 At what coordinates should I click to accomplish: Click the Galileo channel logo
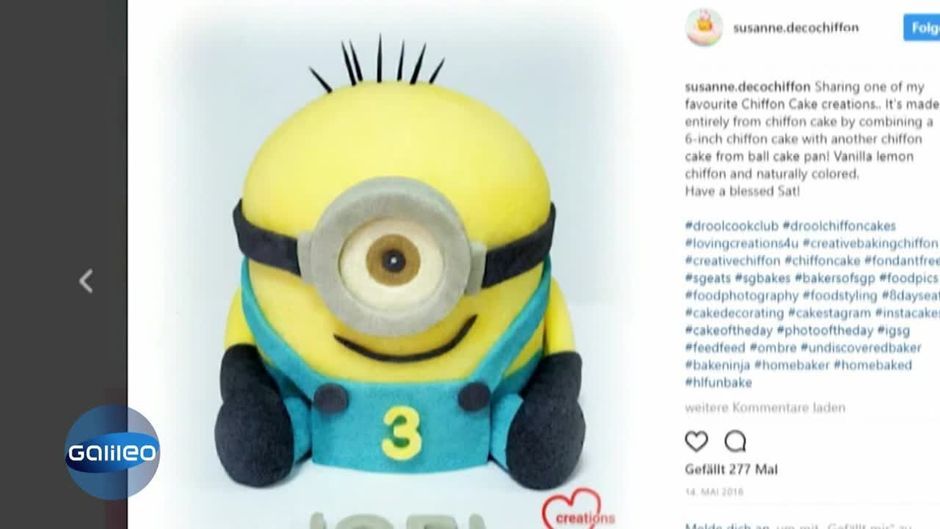point(112,452)
